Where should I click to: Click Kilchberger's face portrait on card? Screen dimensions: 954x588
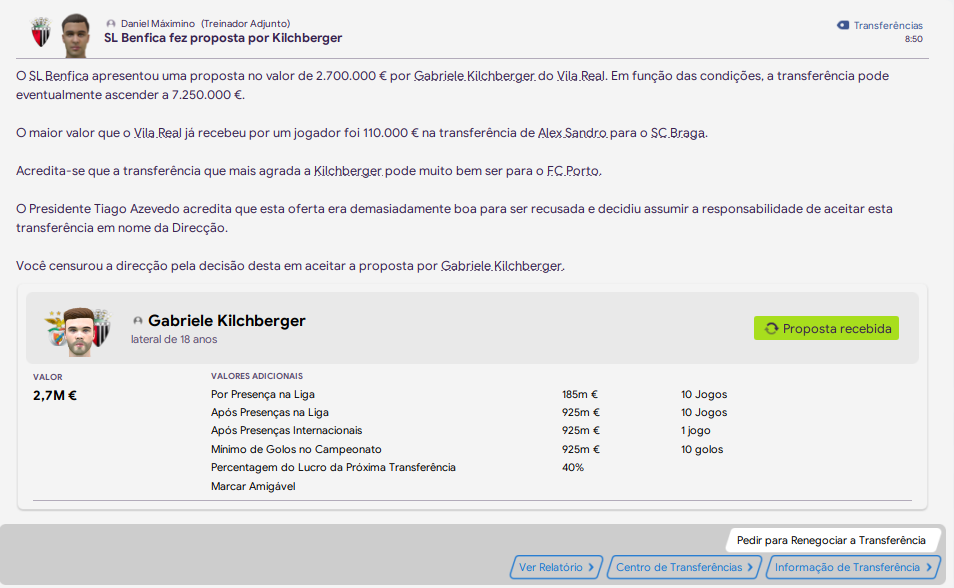pos(80,332)
